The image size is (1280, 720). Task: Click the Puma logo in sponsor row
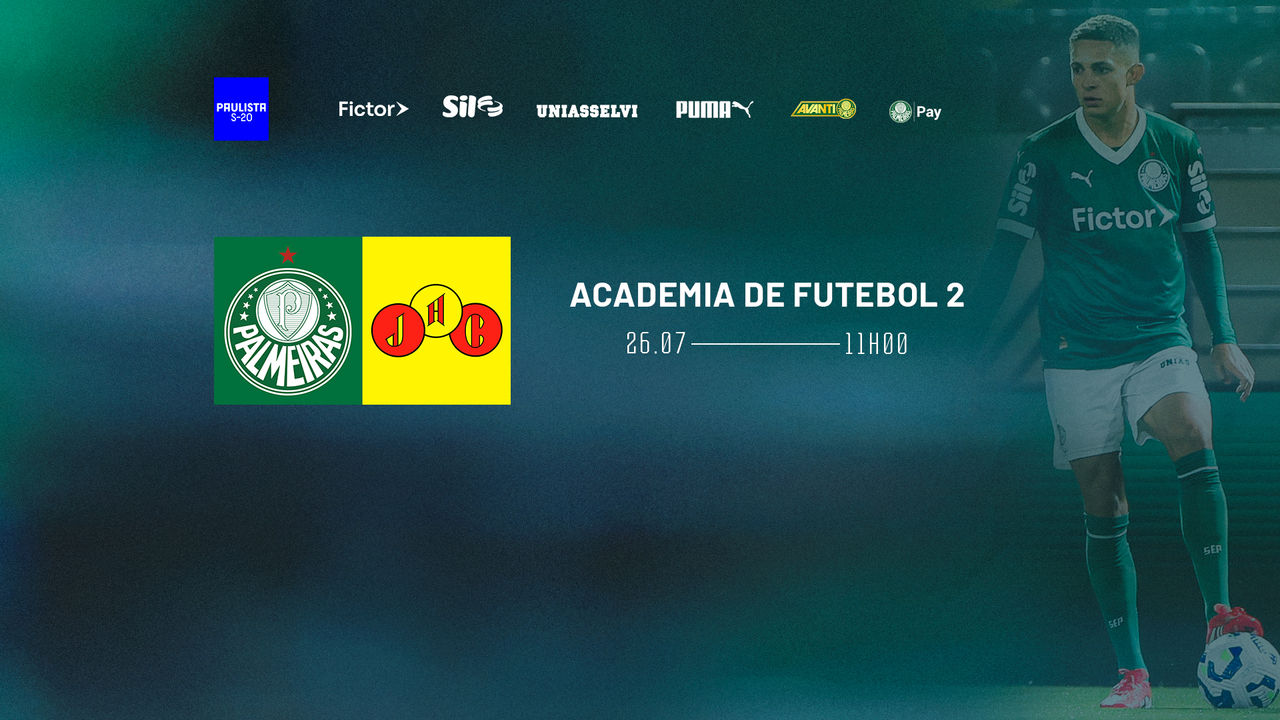(714, 109)
